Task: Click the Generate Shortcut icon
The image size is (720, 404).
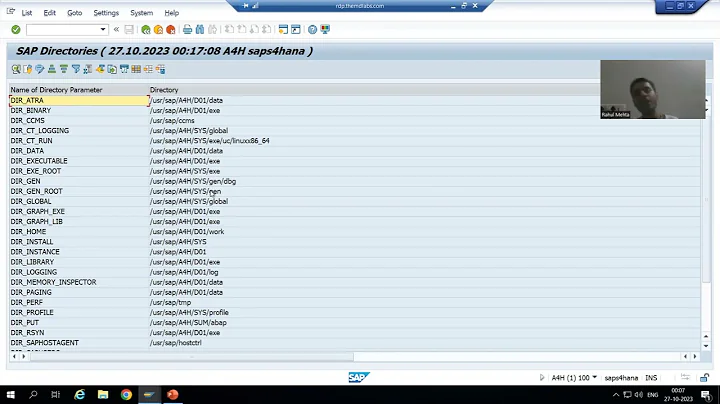Action: (x=296, y=30)
